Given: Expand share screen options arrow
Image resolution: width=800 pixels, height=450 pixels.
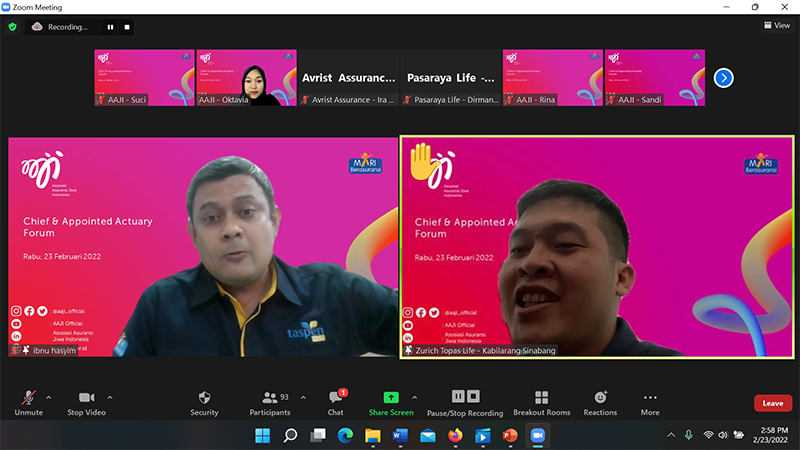Looking at the screenshot, I should click(414, 397).
